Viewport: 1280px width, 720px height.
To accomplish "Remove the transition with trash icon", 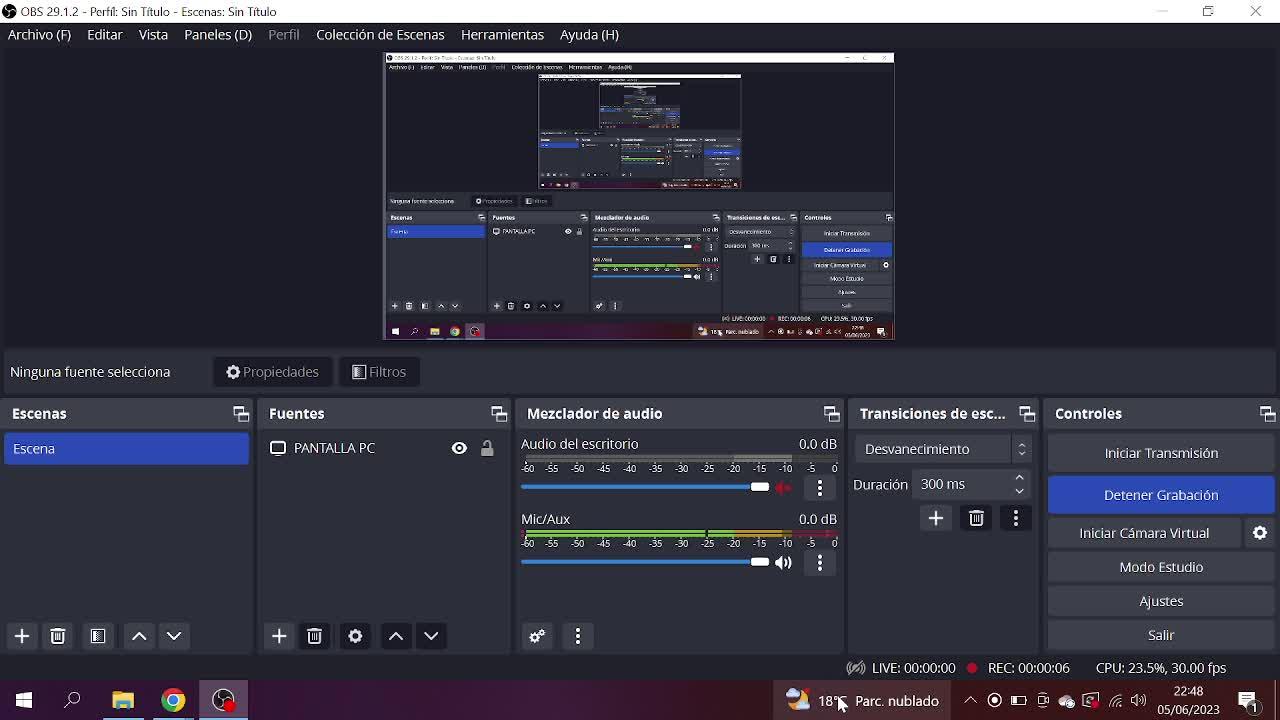I will click(976, 518).
